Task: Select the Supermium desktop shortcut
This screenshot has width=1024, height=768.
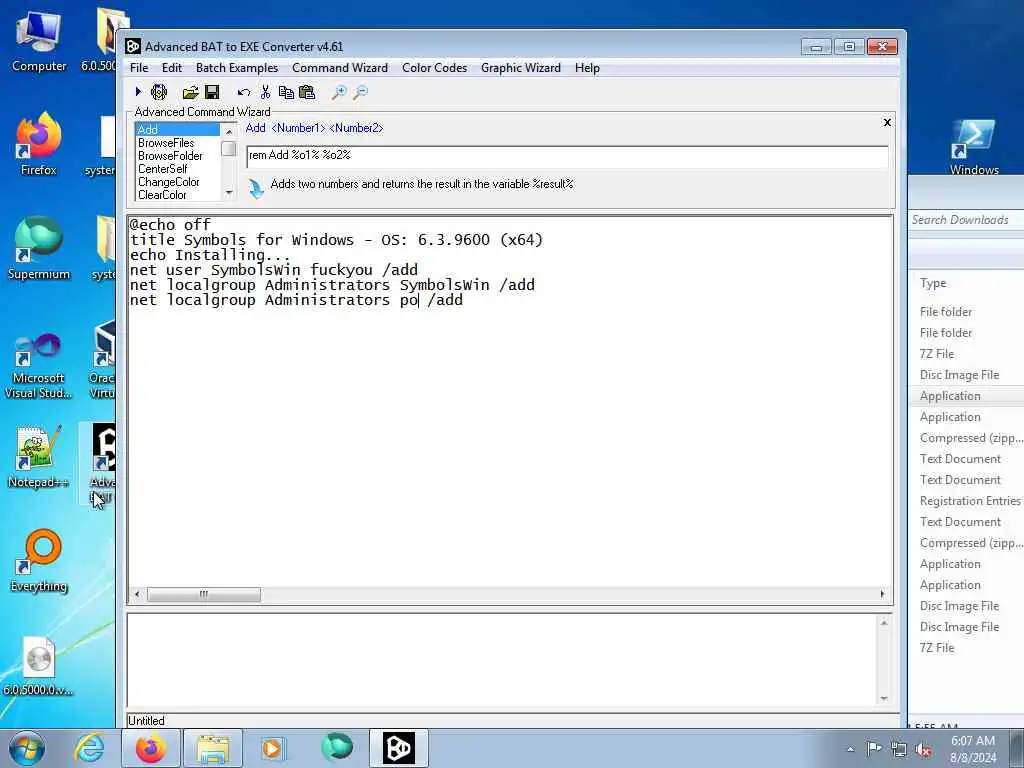Action: [x=39, y=248]
